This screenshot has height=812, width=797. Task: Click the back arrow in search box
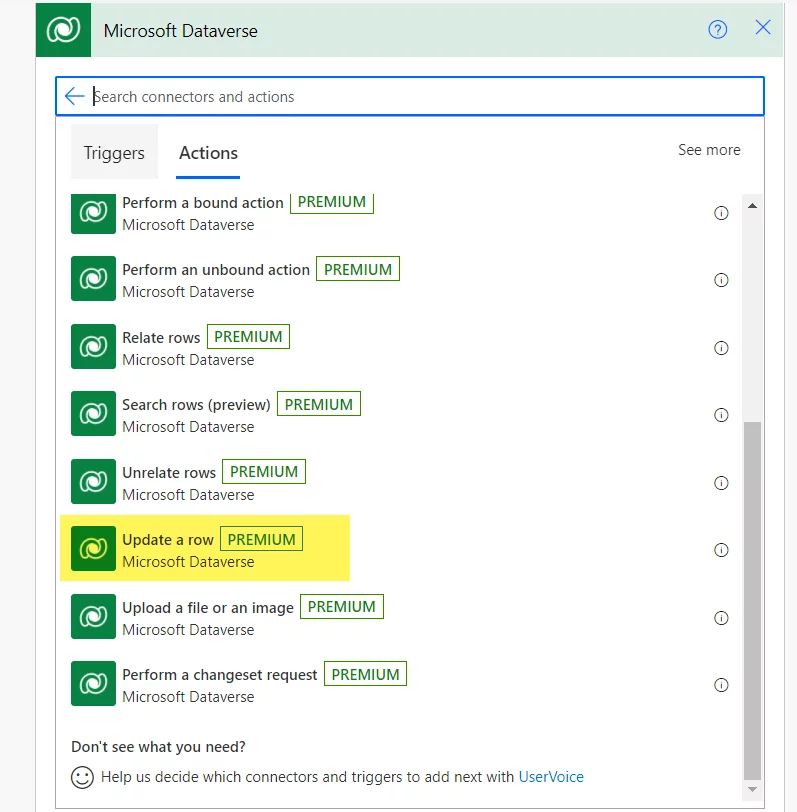click(x=75, y=96)
